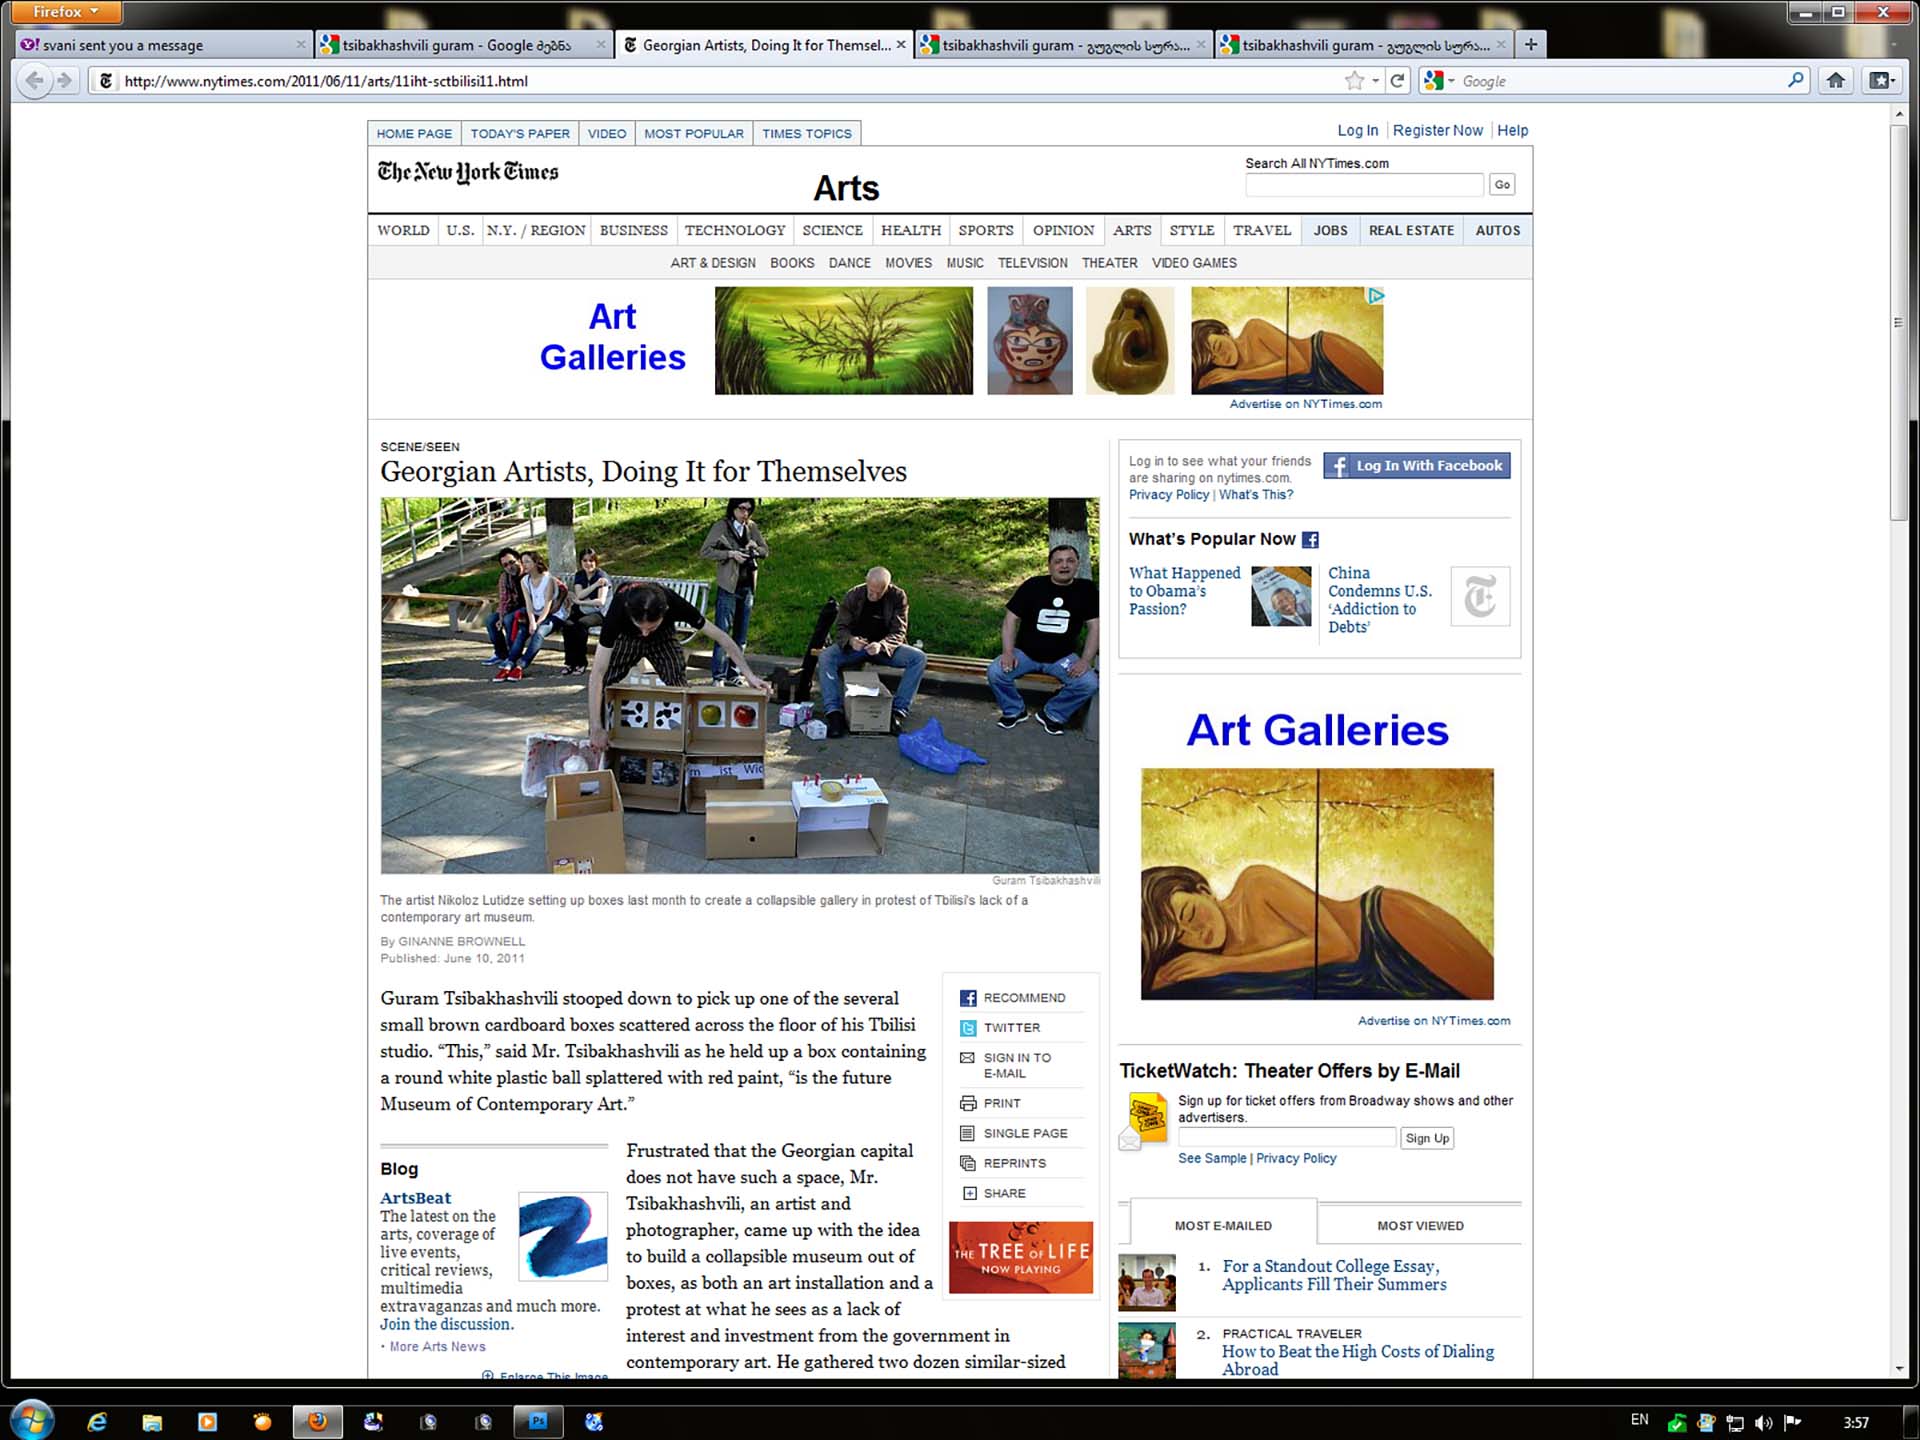Click the More Arts News link

point(437,1347)
